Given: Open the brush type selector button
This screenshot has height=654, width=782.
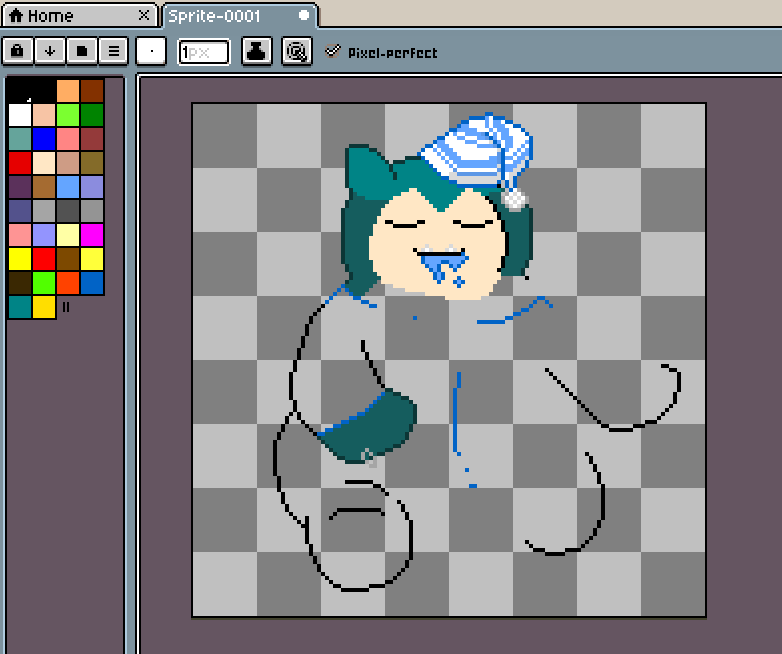Looking at the screenshot, I should point(151,51).
